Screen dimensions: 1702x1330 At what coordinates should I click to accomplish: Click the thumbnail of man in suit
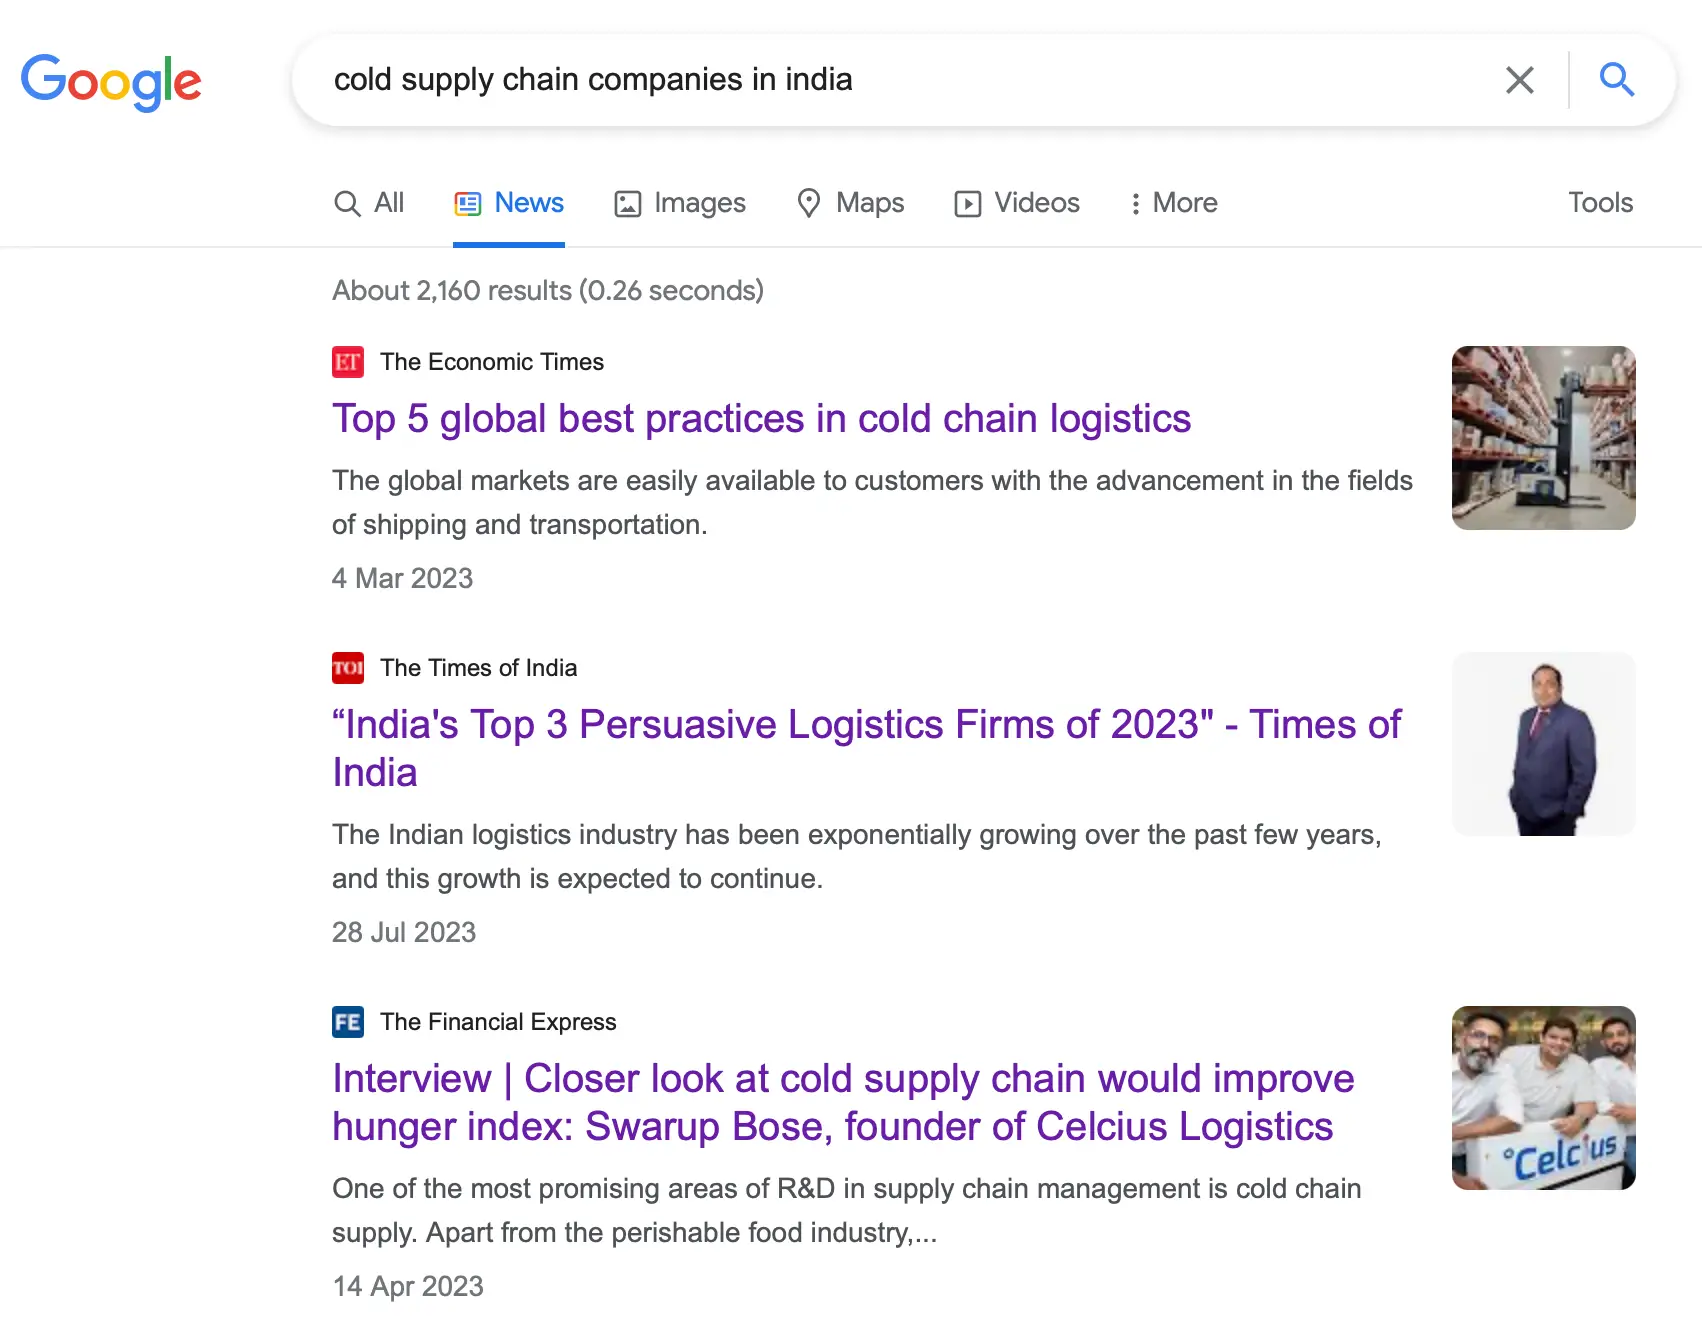[x=1543, y=744]
